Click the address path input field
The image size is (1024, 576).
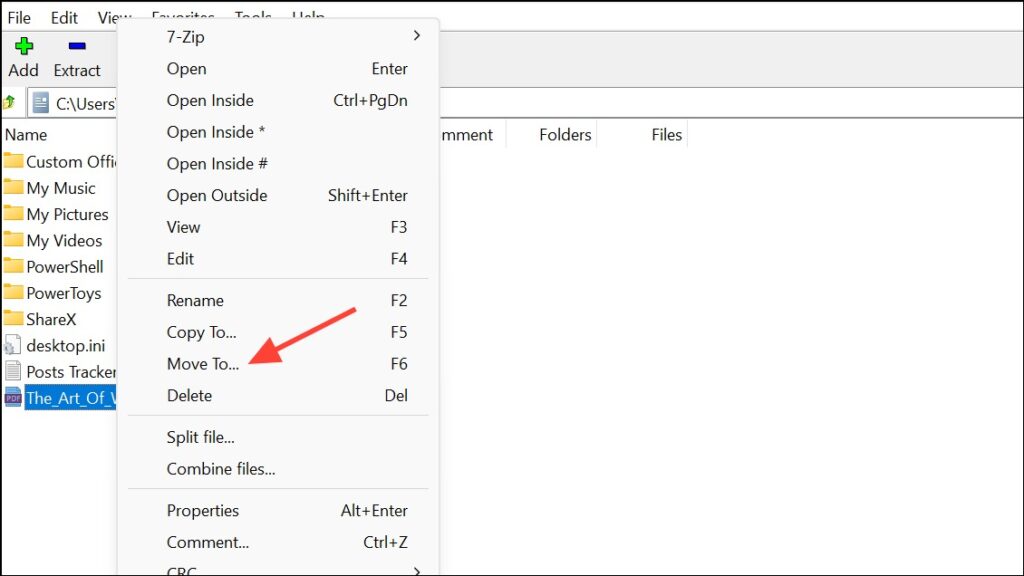click(86, 103)
